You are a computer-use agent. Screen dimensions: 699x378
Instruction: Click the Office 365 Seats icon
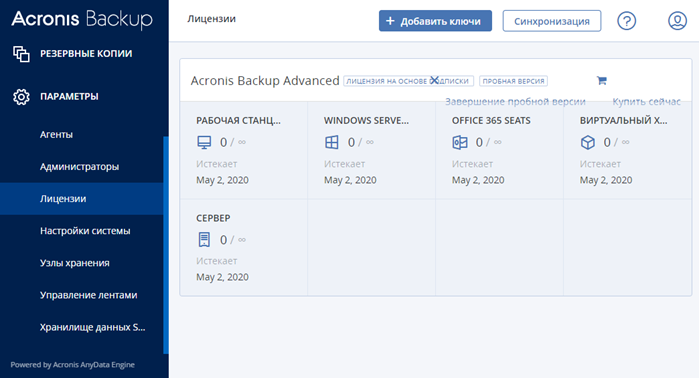460,142
